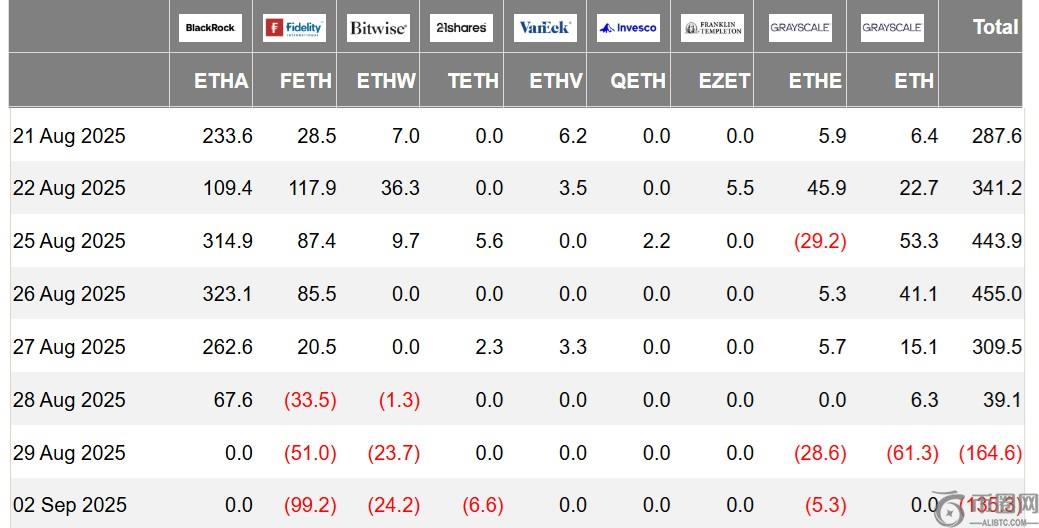This screenshot has height=528, width=1039.
Task: Click the BlackRock logo
Action: [x=210, y=28]
